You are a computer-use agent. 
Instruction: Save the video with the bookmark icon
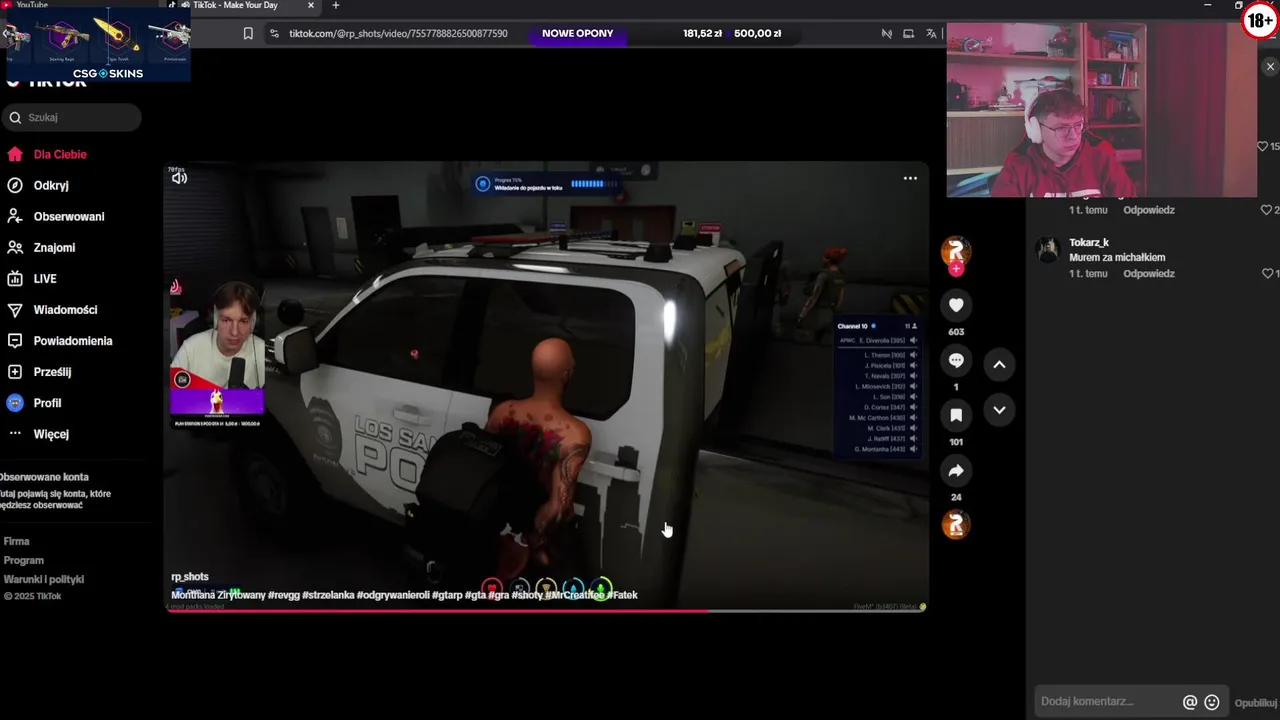956,415
